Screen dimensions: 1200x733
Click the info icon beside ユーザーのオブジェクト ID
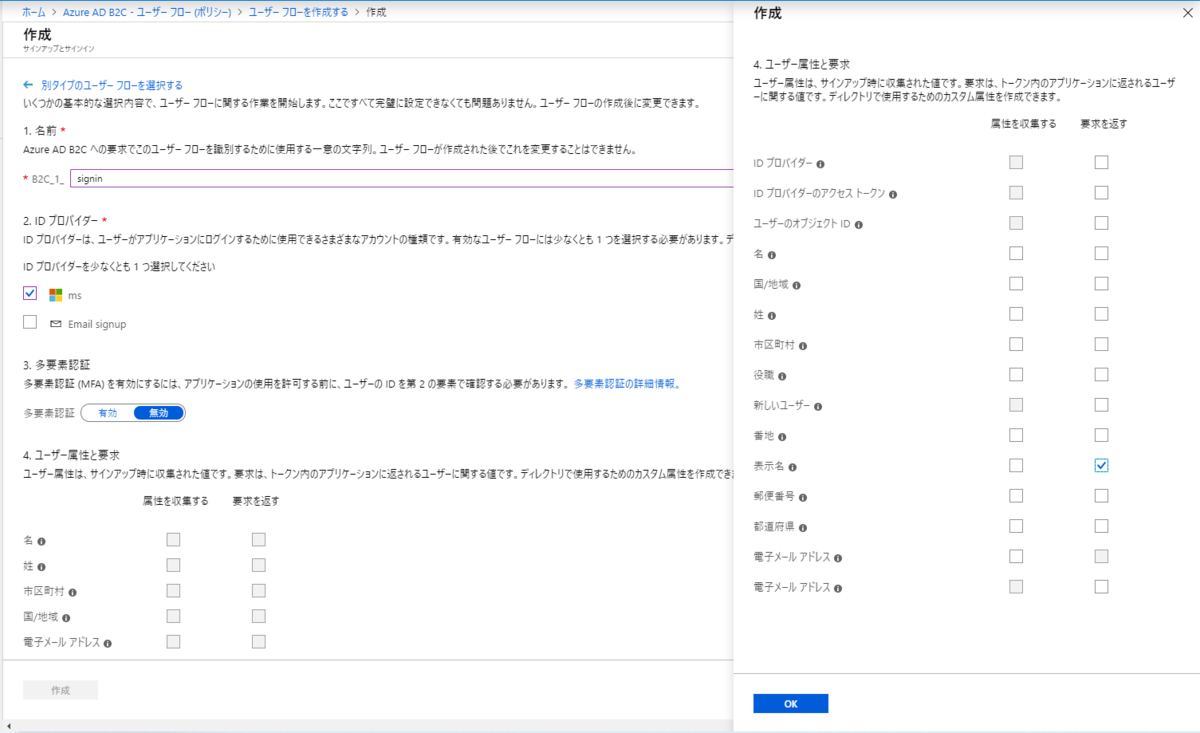[x=857, y=223]
